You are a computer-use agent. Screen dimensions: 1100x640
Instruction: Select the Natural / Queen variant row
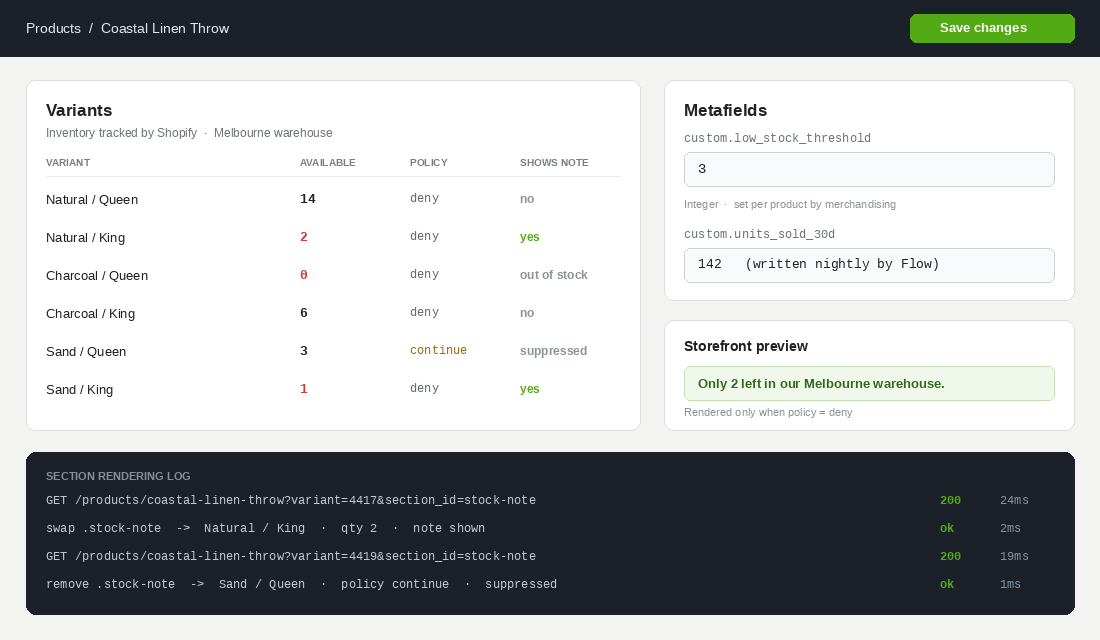pyautogui.click(x=333, y=199)
